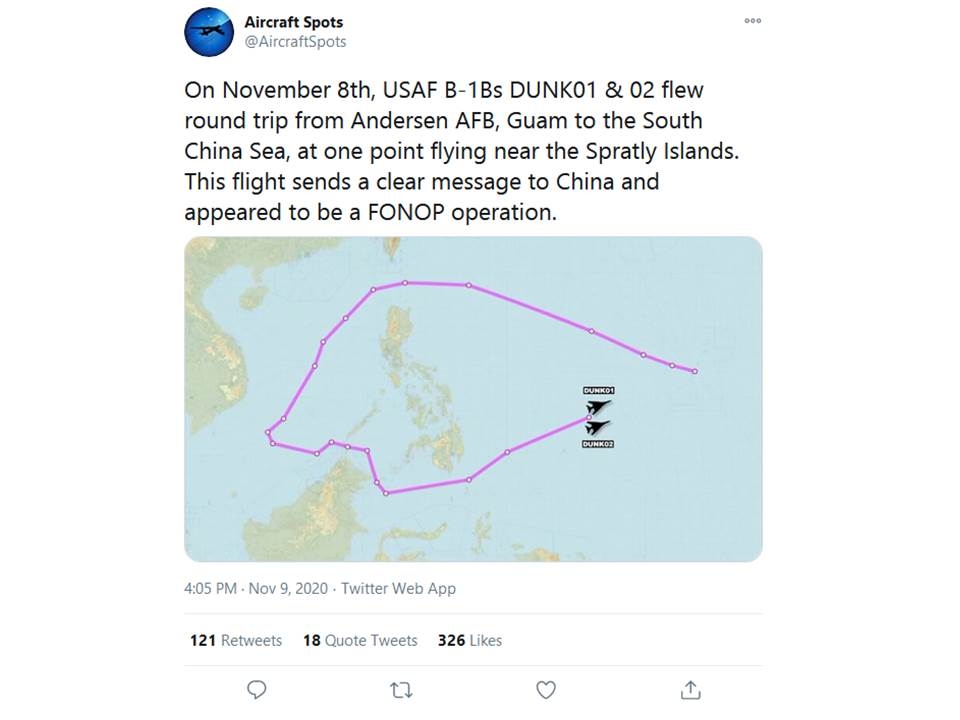Viewport: 960px width, 720px height.
Task: Click the DUNK02 aircraft icon on map
Action: pos(598,427)
